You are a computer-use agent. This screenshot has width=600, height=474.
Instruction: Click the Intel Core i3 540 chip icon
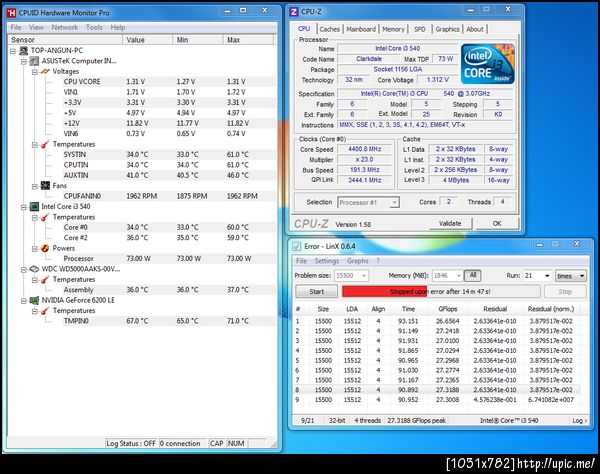(x=34, y=207)
